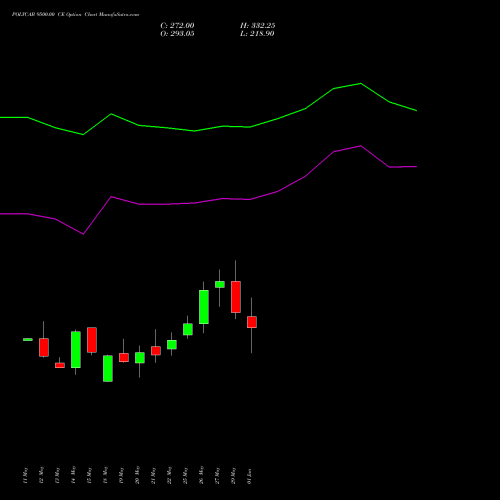Click the red candle for 21 May
Image resolution: width=500 pixels, height=500 pixels.
pos(156,351)
